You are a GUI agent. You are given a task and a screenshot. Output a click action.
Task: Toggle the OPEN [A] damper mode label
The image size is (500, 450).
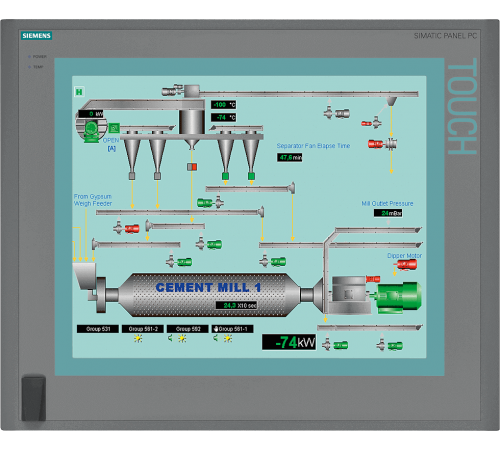111,144
